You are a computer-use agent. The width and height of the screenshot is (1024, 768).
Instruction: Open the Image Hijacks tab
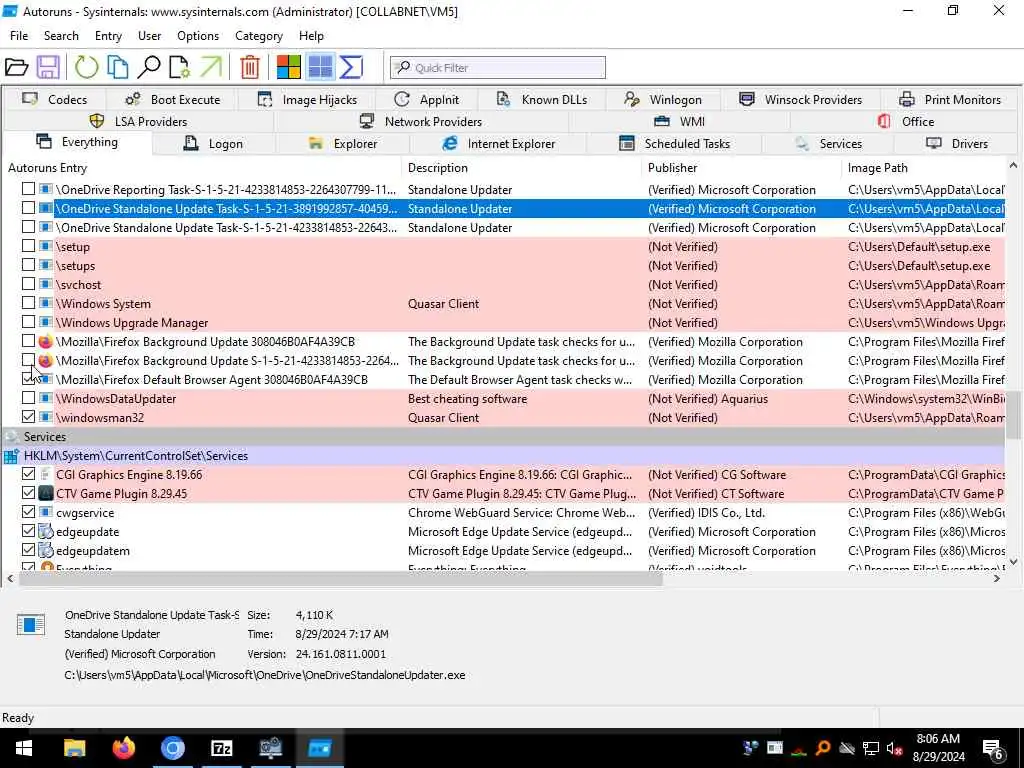307,99
